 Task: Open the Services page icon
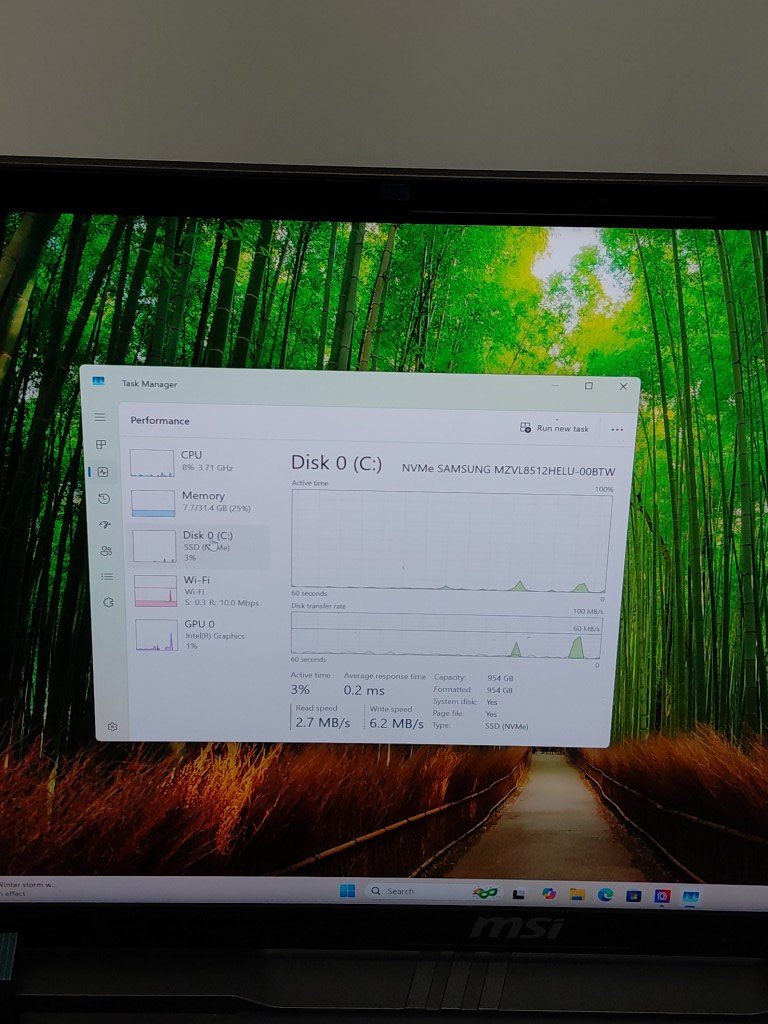[x=108, y=602]
